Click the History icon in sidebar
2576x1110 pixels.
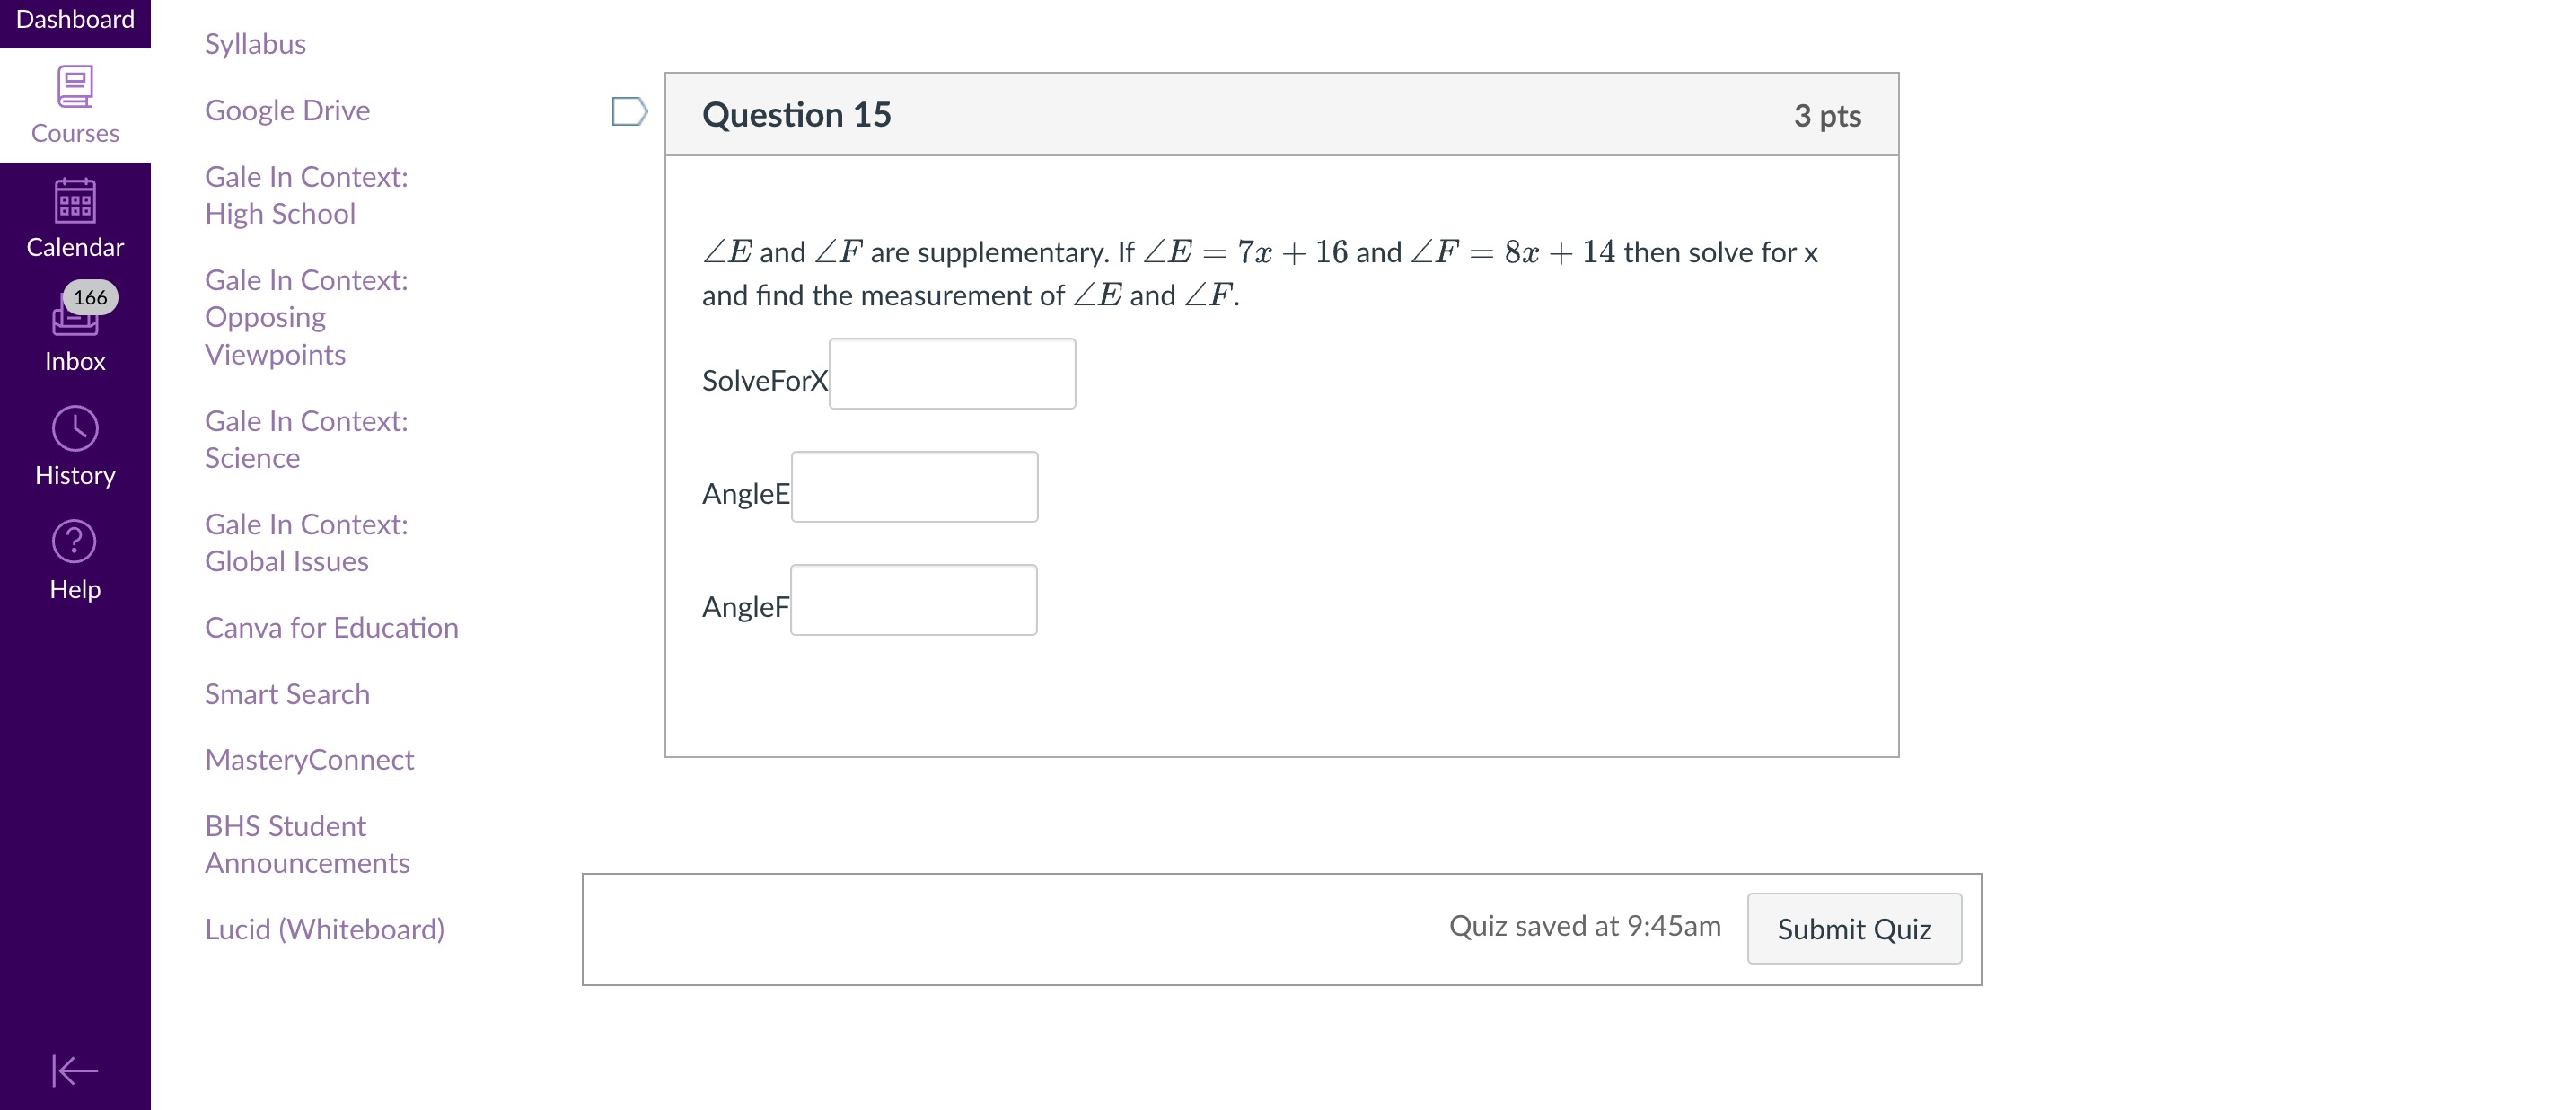point(74,430)
